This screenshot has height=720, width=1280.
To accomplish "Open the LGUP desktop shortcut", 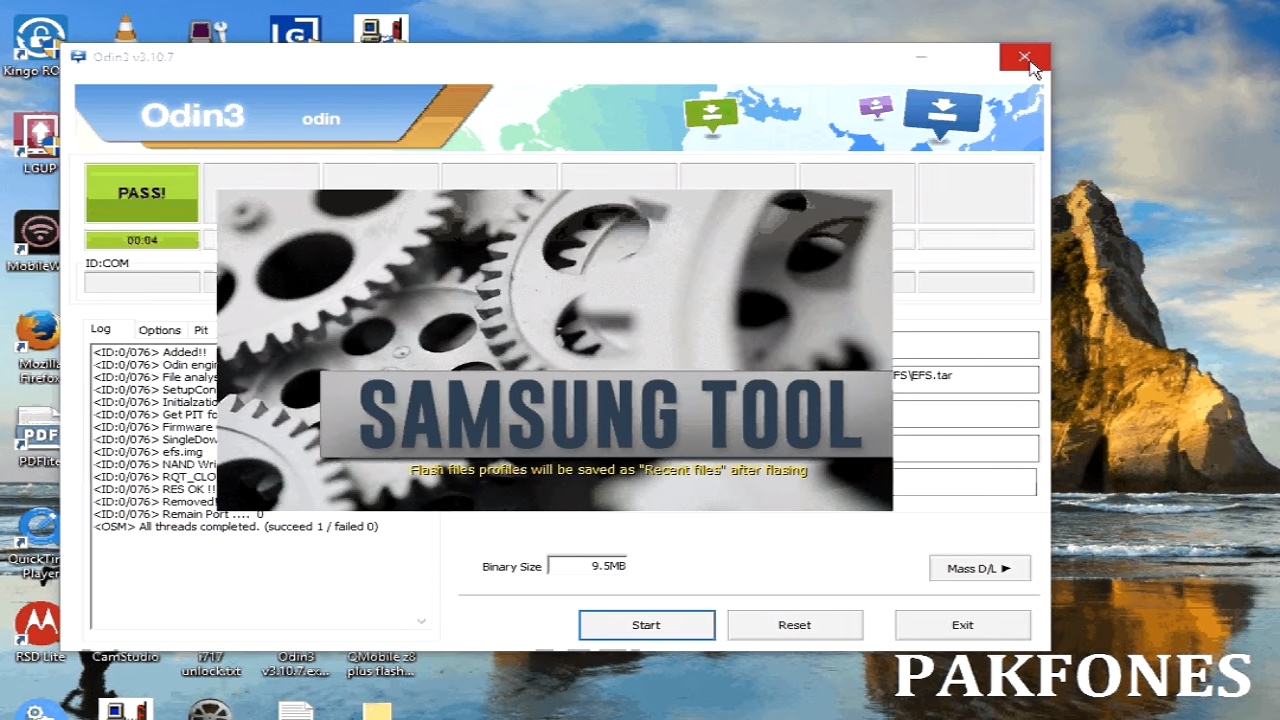I will point(38,142).
